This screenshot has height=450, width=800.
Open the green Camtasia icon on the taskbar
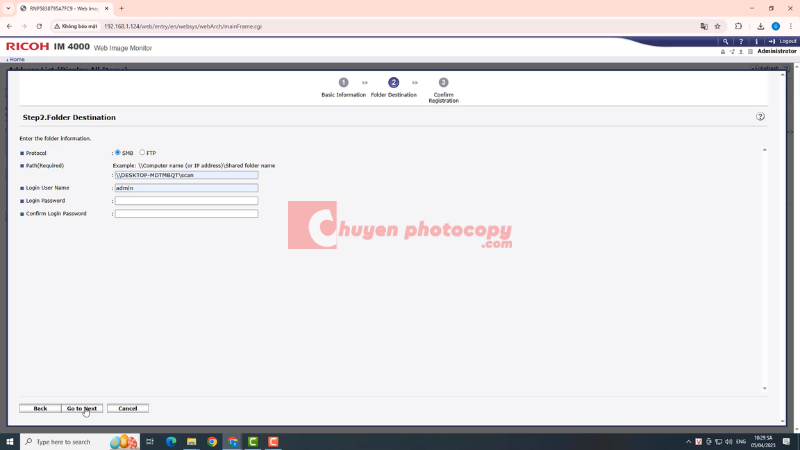253,441
